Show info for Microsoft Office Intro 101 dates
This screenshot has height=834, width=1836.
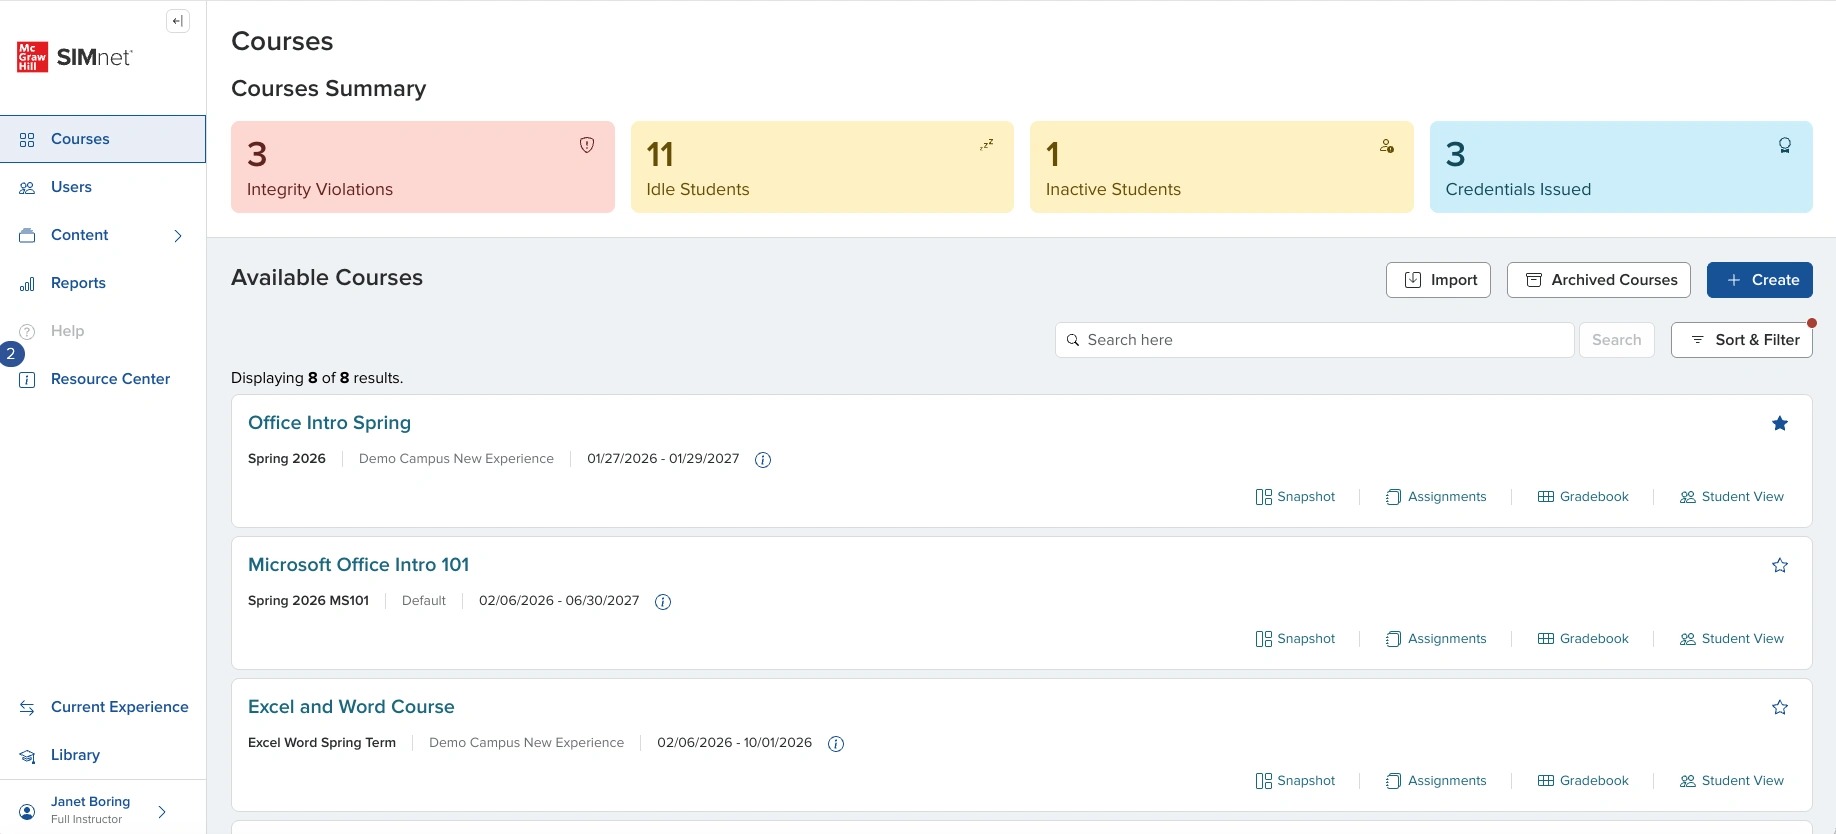(x=663, y=602)
